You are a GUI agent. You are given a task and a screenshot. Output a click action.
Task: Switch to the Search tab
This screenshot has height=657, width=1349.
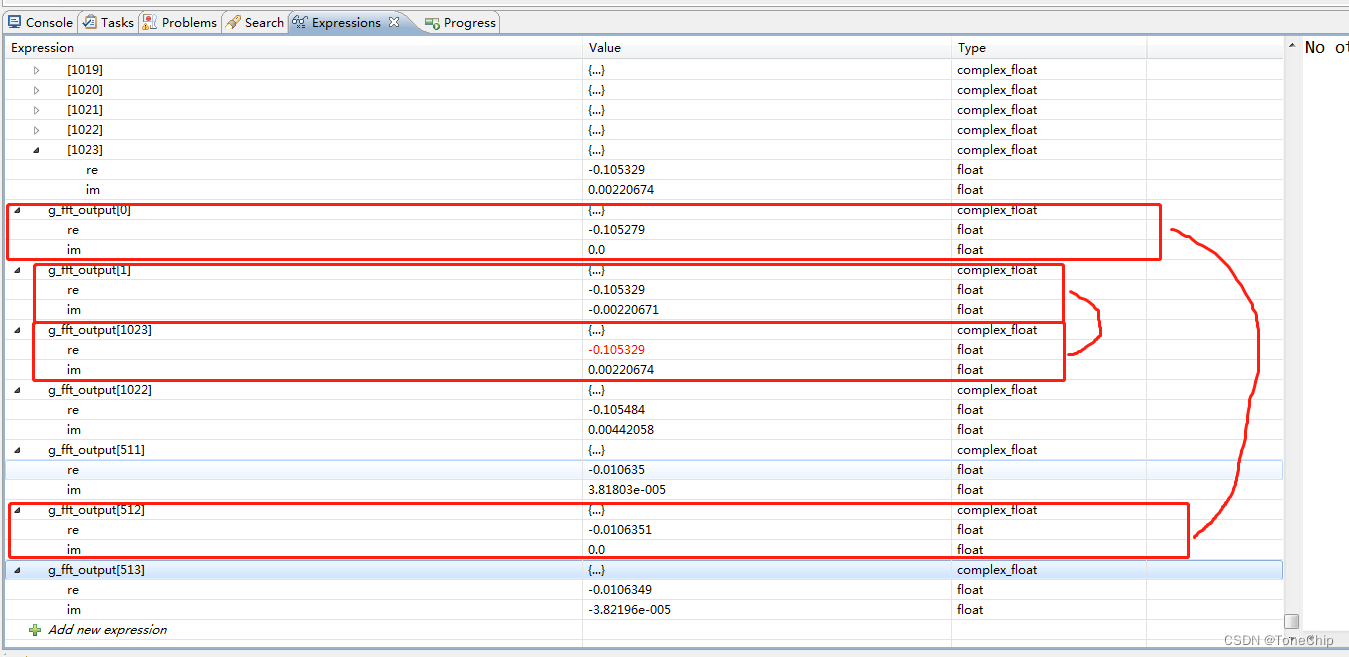(x=255, y=22)
